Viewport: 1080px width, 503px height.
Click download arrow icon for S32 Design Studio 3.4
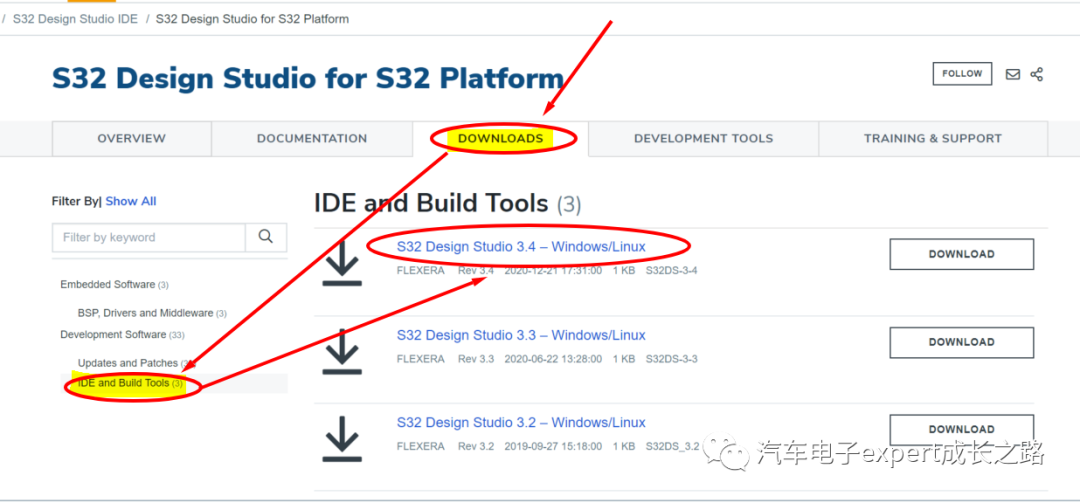pos(342,263)
